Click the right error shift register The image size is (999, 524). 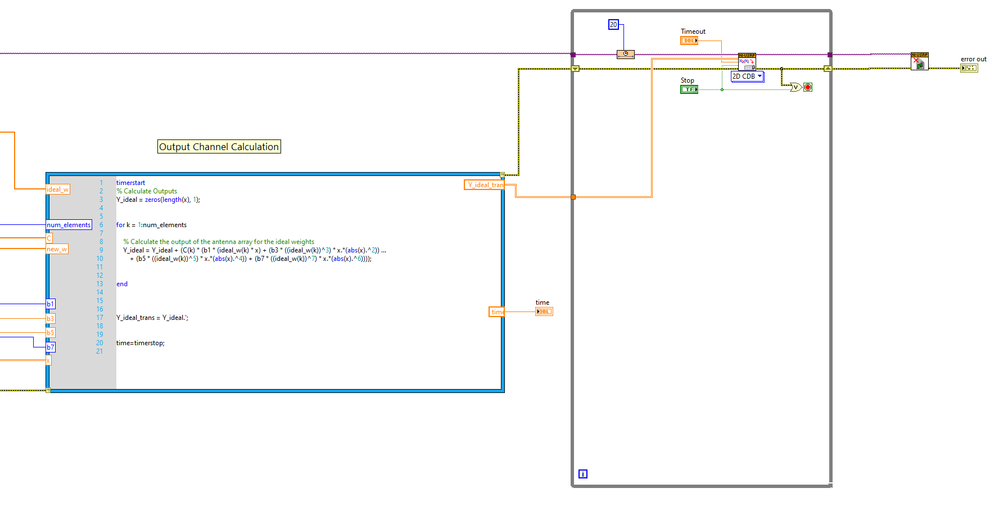(828, 68)
